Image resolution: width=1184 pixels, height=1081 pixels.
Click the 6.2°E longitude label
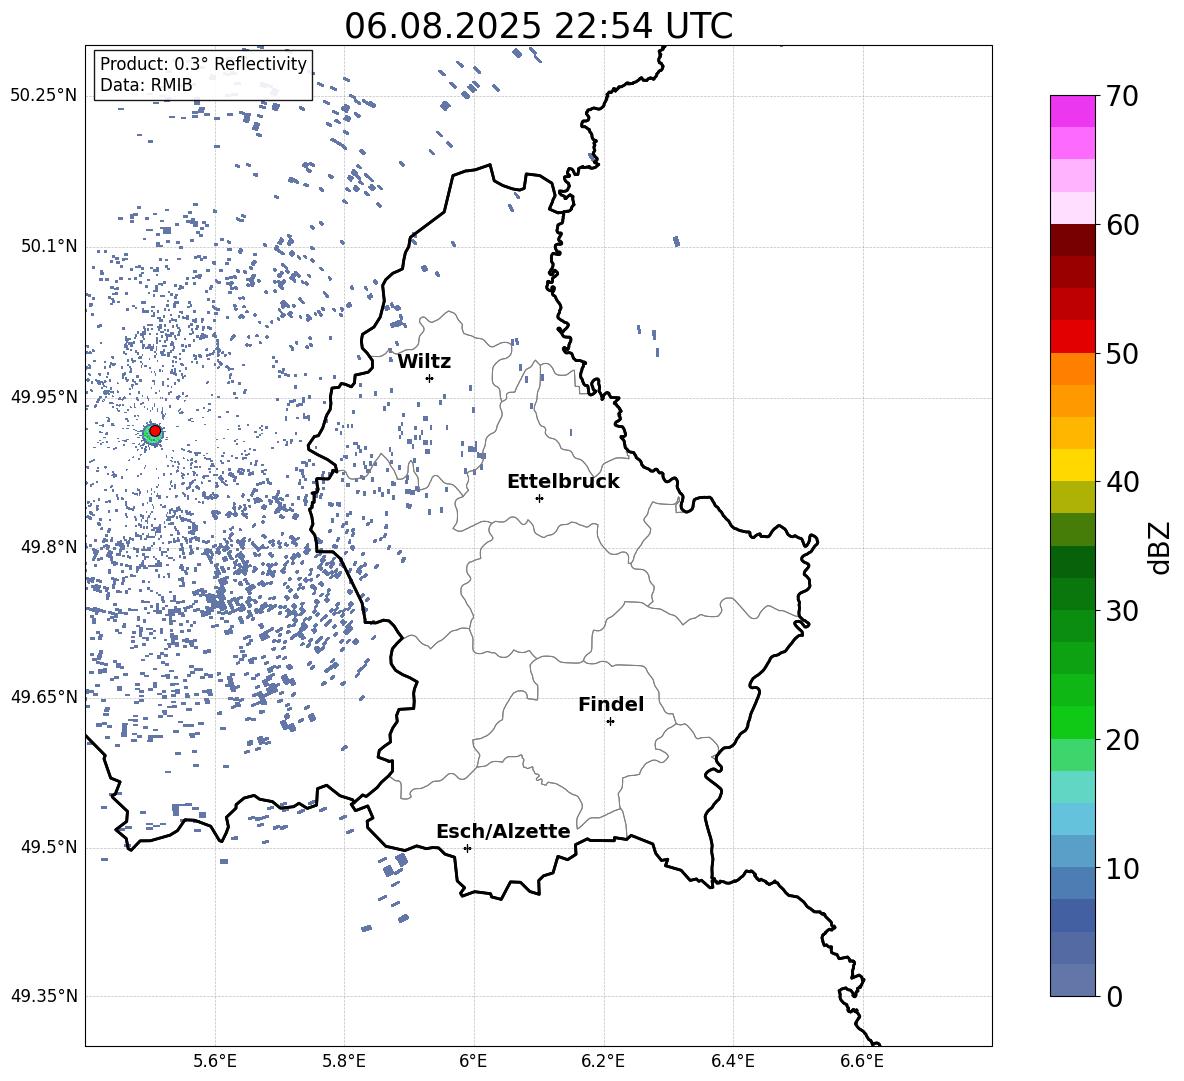tap(603, 1061)
